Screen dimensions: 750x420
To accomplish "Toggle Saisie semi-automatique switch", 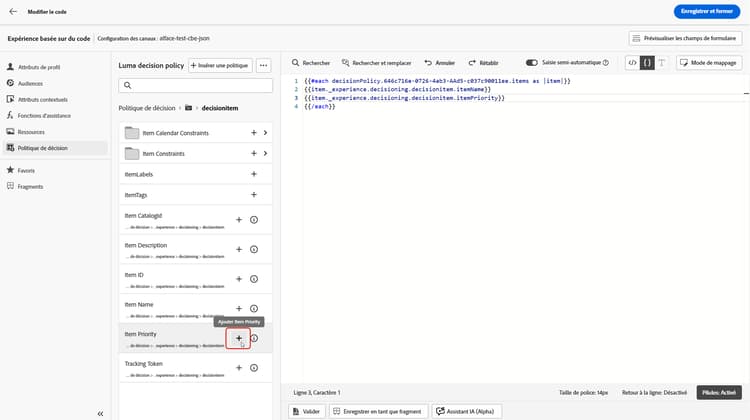I will (x=531, y=63).
